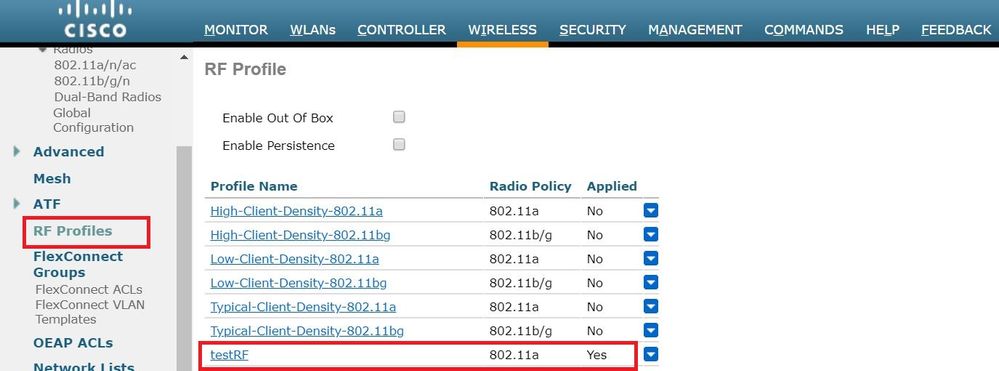The width and height of the screenshot is (999, 371).
Task: Open the MANAGEMENT menu
Action: (x=695, y=30)
